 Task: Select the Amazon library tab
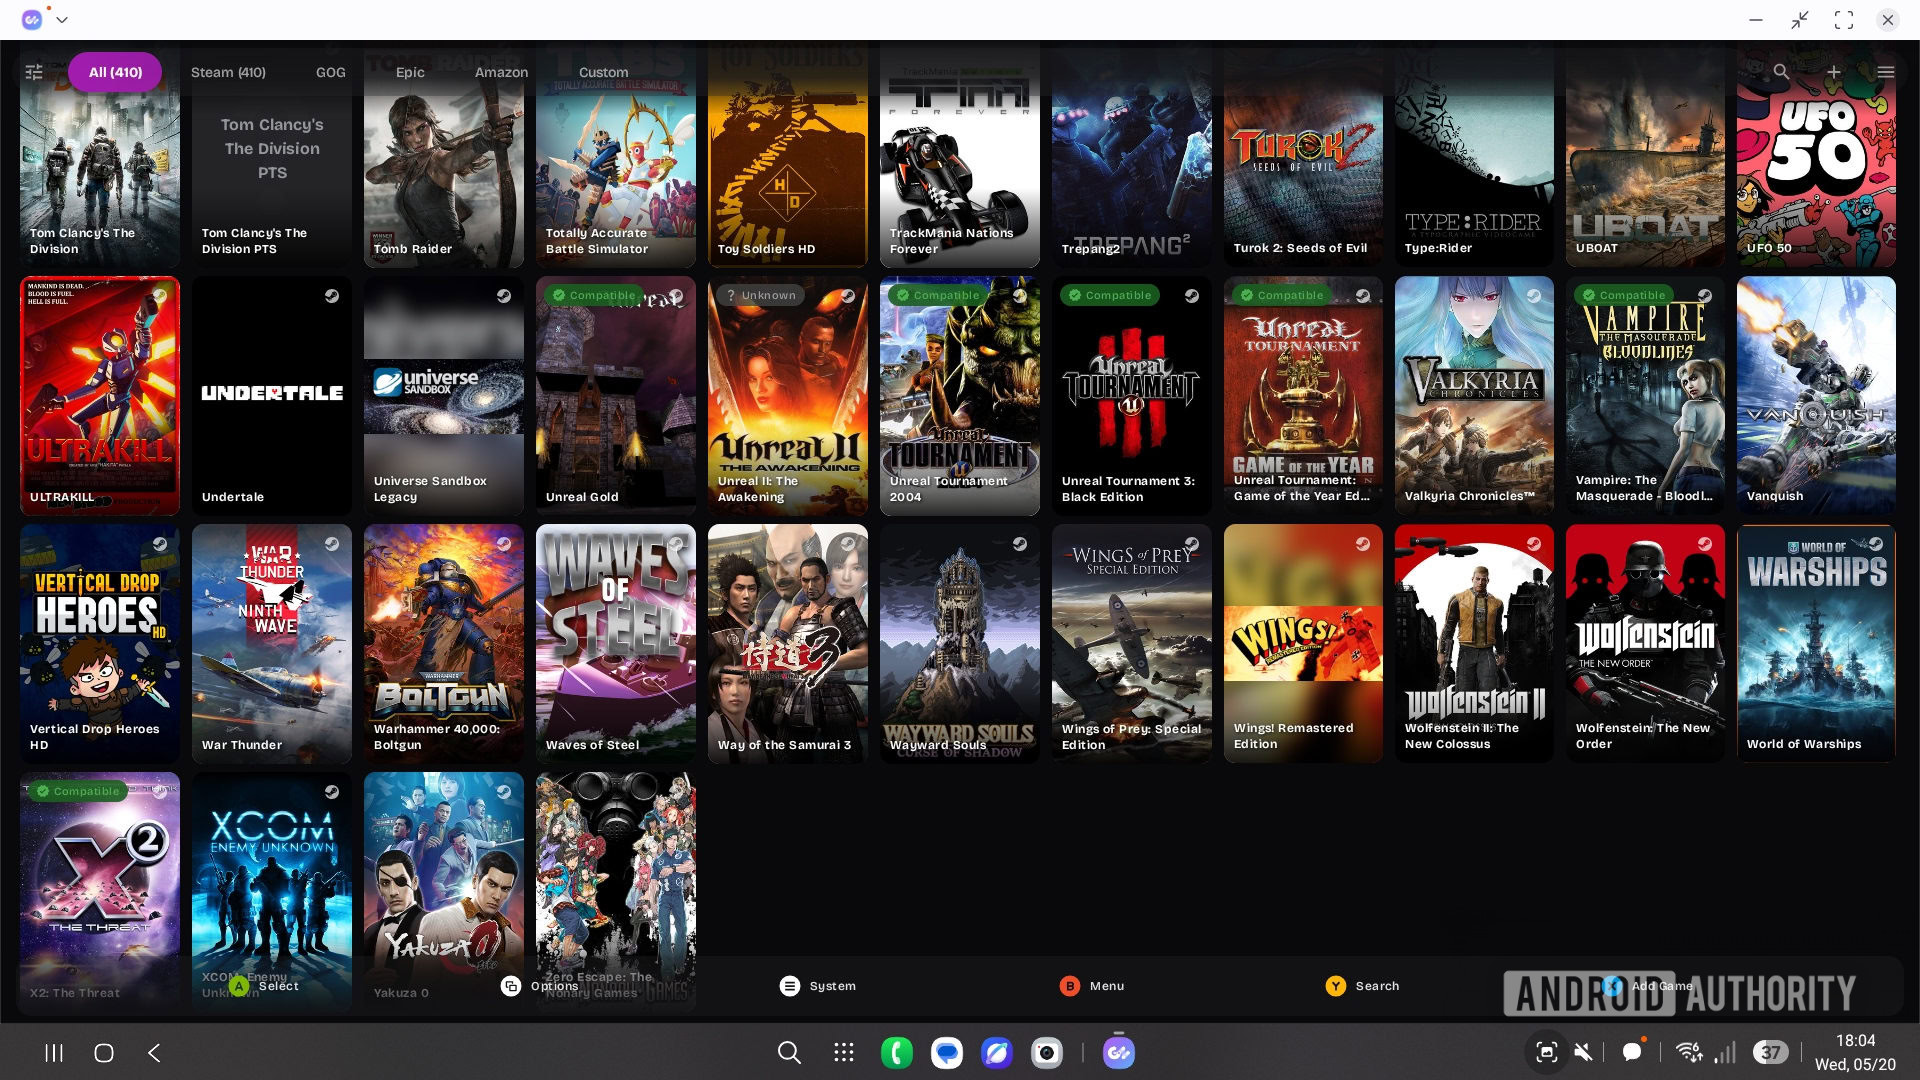(x=501, y=72)
